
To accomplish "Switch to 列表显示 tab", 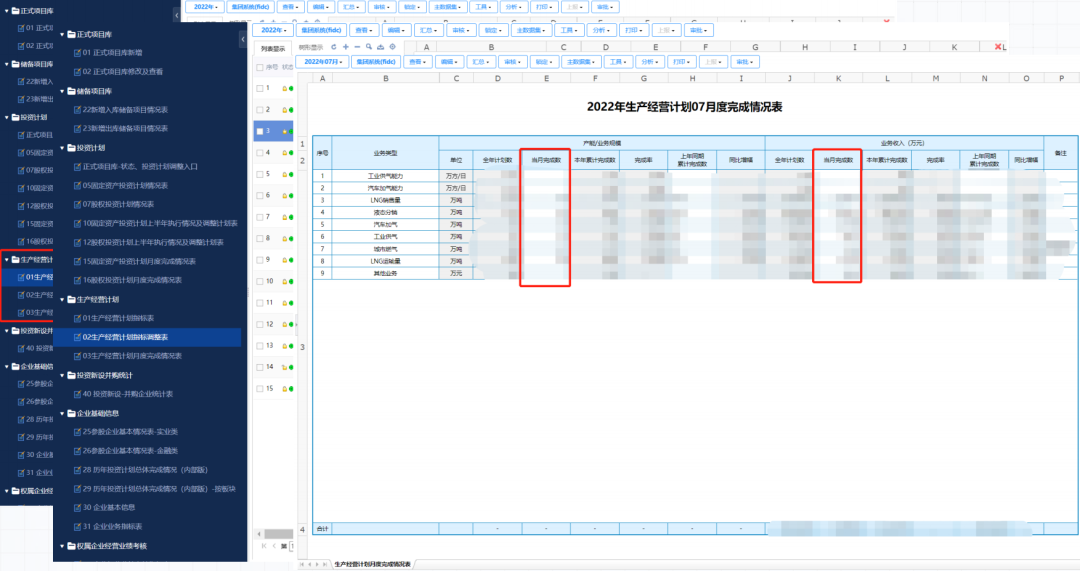I will (273, 49).
